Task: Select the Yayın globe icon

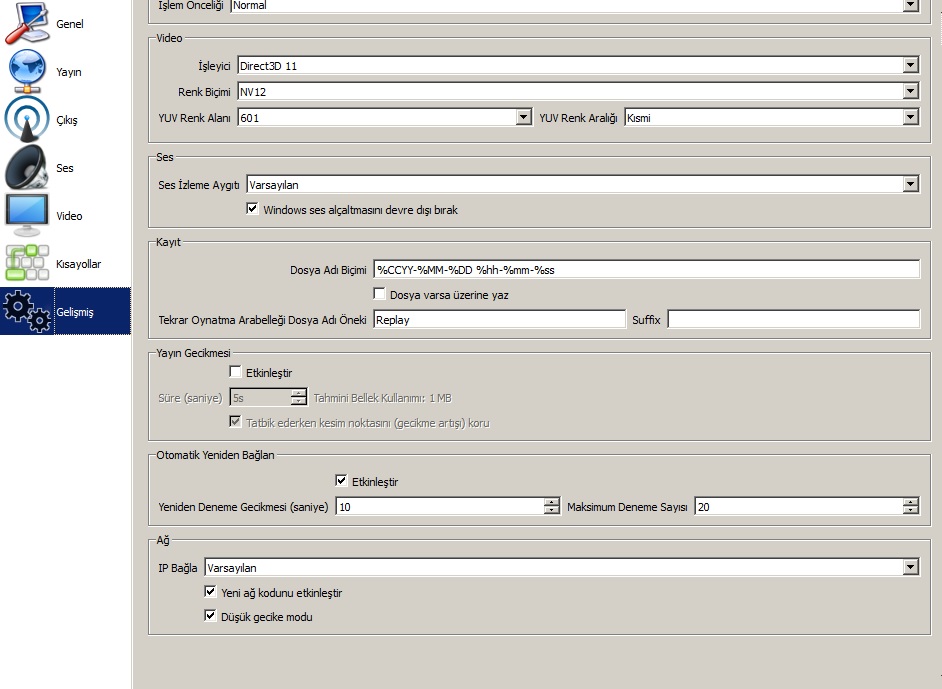Action: [x=27, y=71]
